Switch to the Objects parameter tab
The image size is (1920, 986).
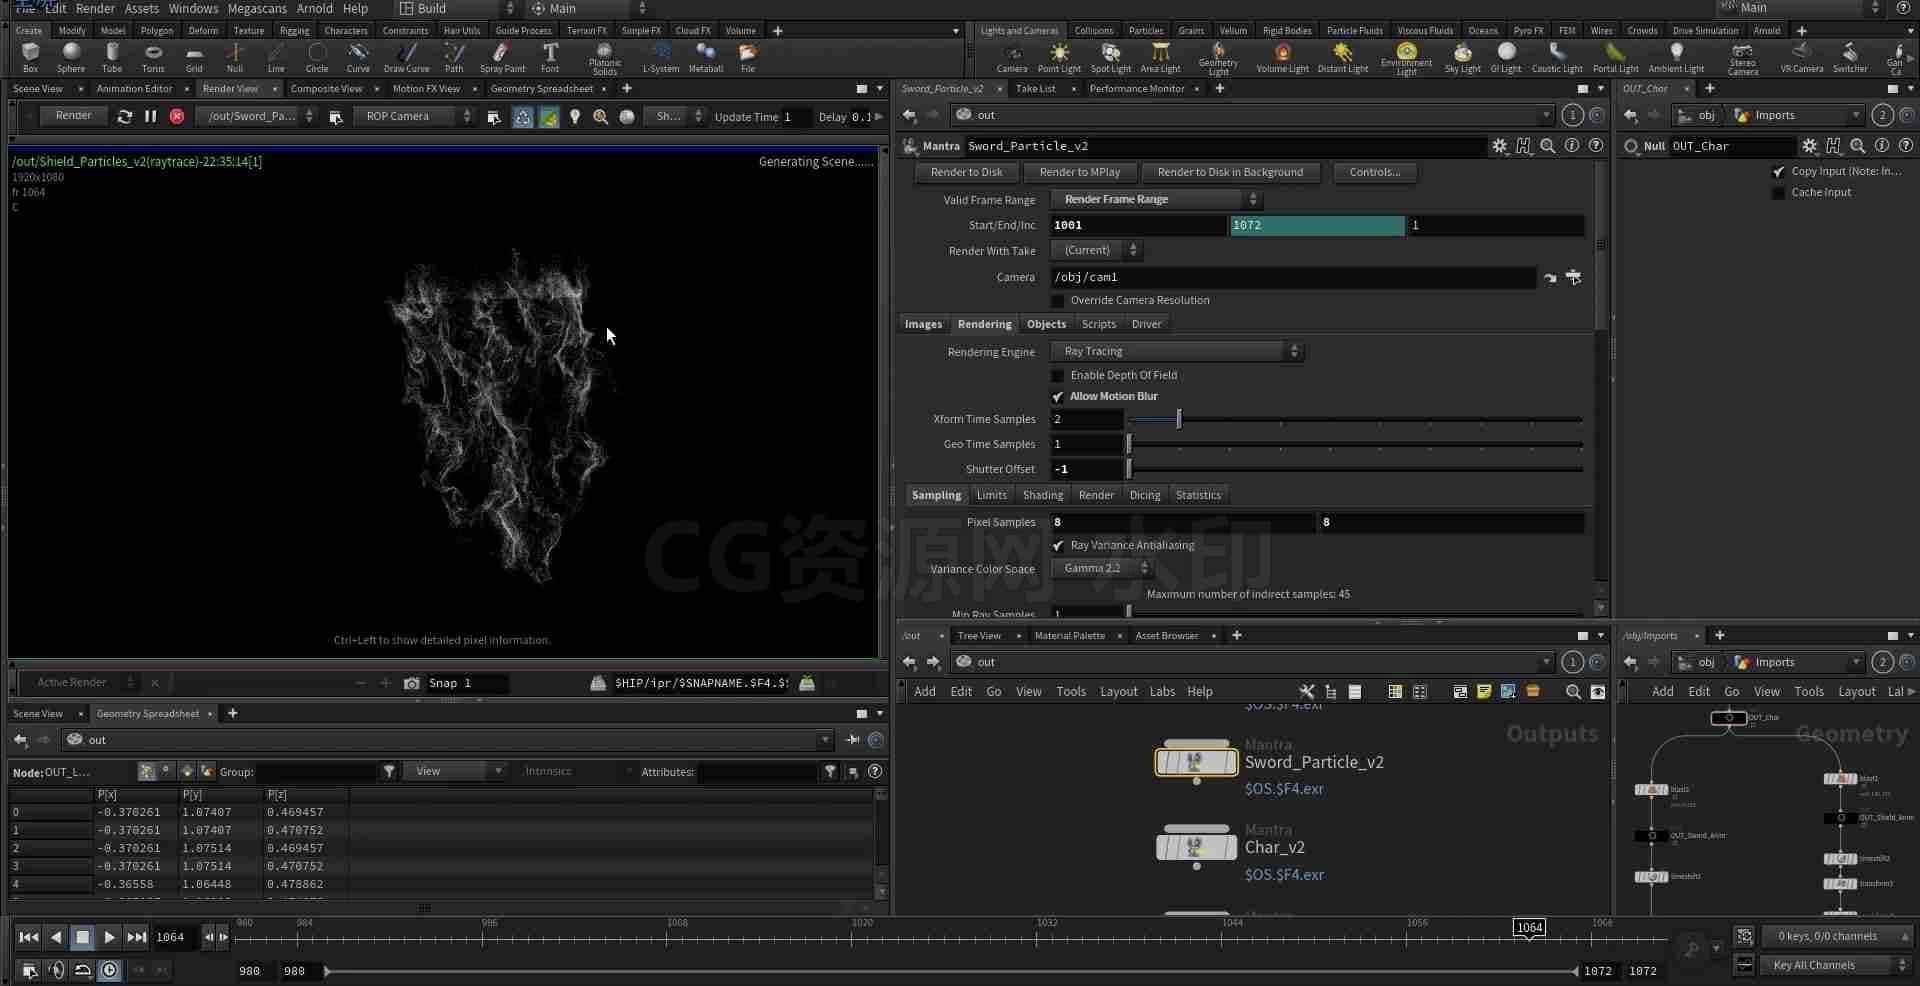click(x=1046, y=324)
